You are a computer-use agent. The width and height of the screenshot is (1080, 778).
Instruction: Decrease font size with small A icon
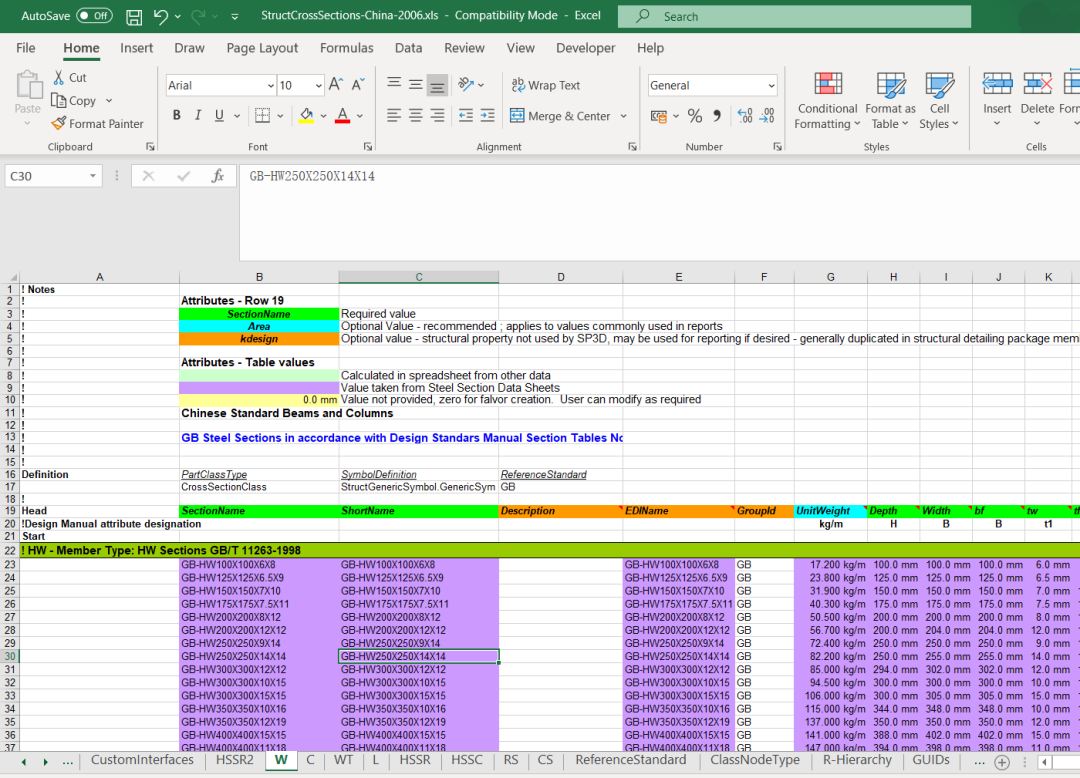357,85
